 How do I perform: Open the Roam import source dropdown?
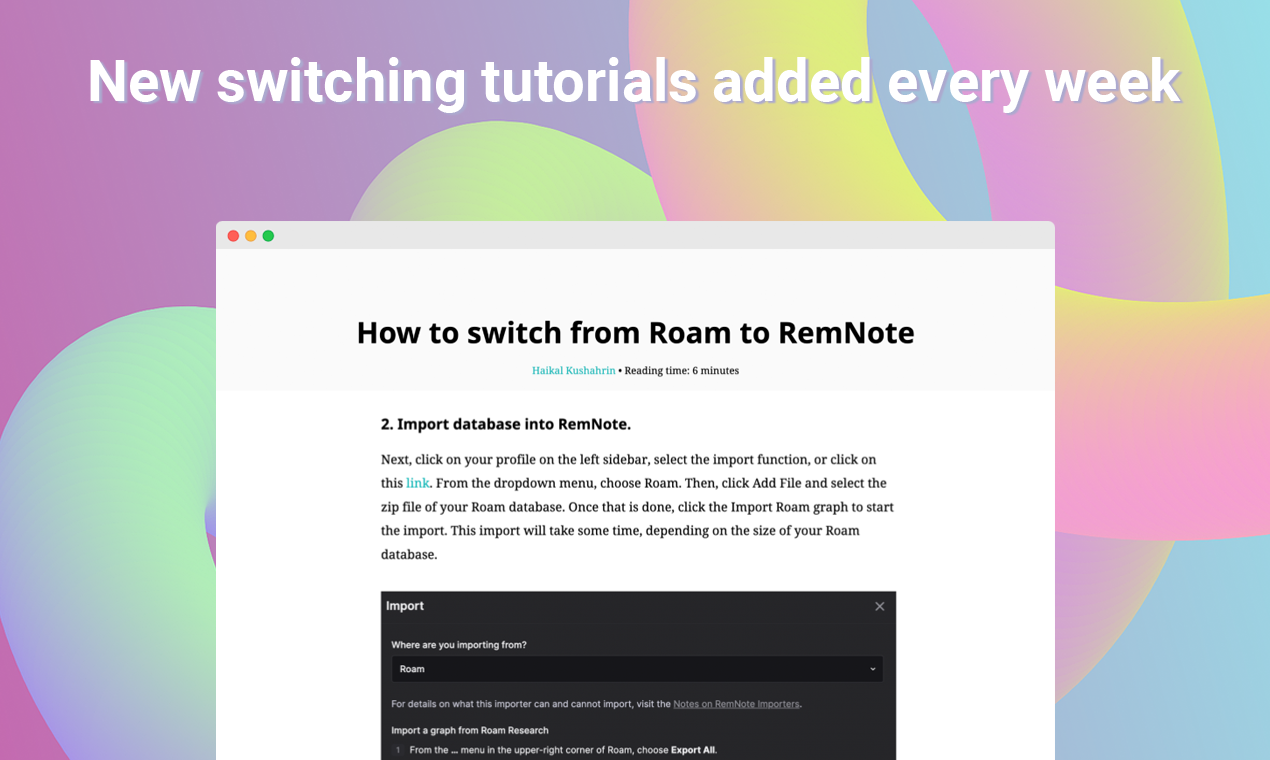coord(637,669)
